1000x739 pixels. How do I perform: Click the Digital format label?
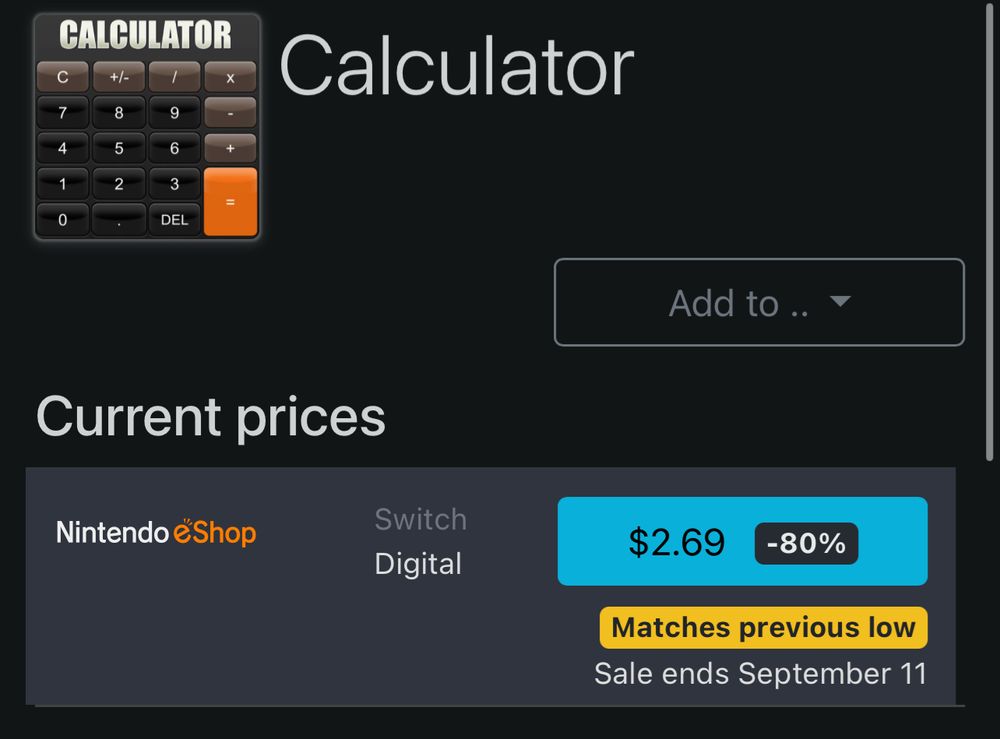(x=418, y=564)
